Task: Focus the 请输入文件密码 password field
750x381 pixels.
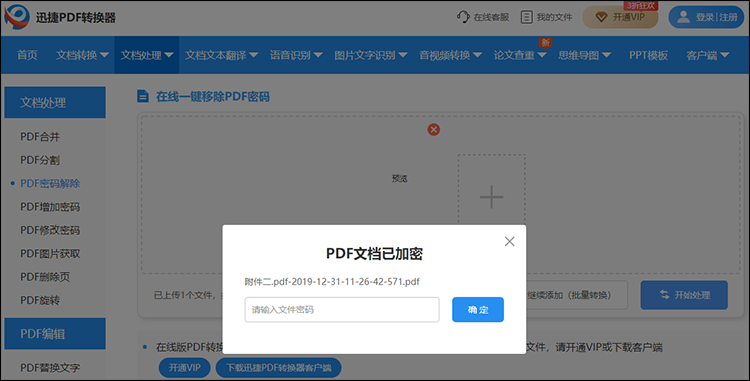Action: (342, 310)
